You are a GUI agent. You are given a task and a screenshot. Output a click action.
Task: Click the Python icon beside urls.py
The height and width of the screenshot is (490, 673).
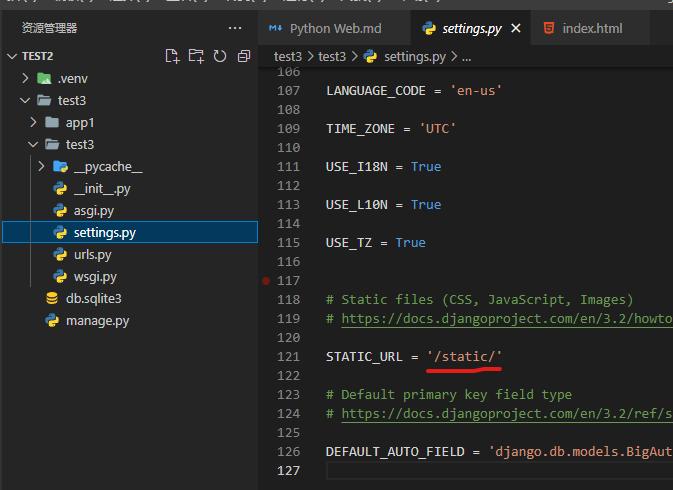[60, 254]
